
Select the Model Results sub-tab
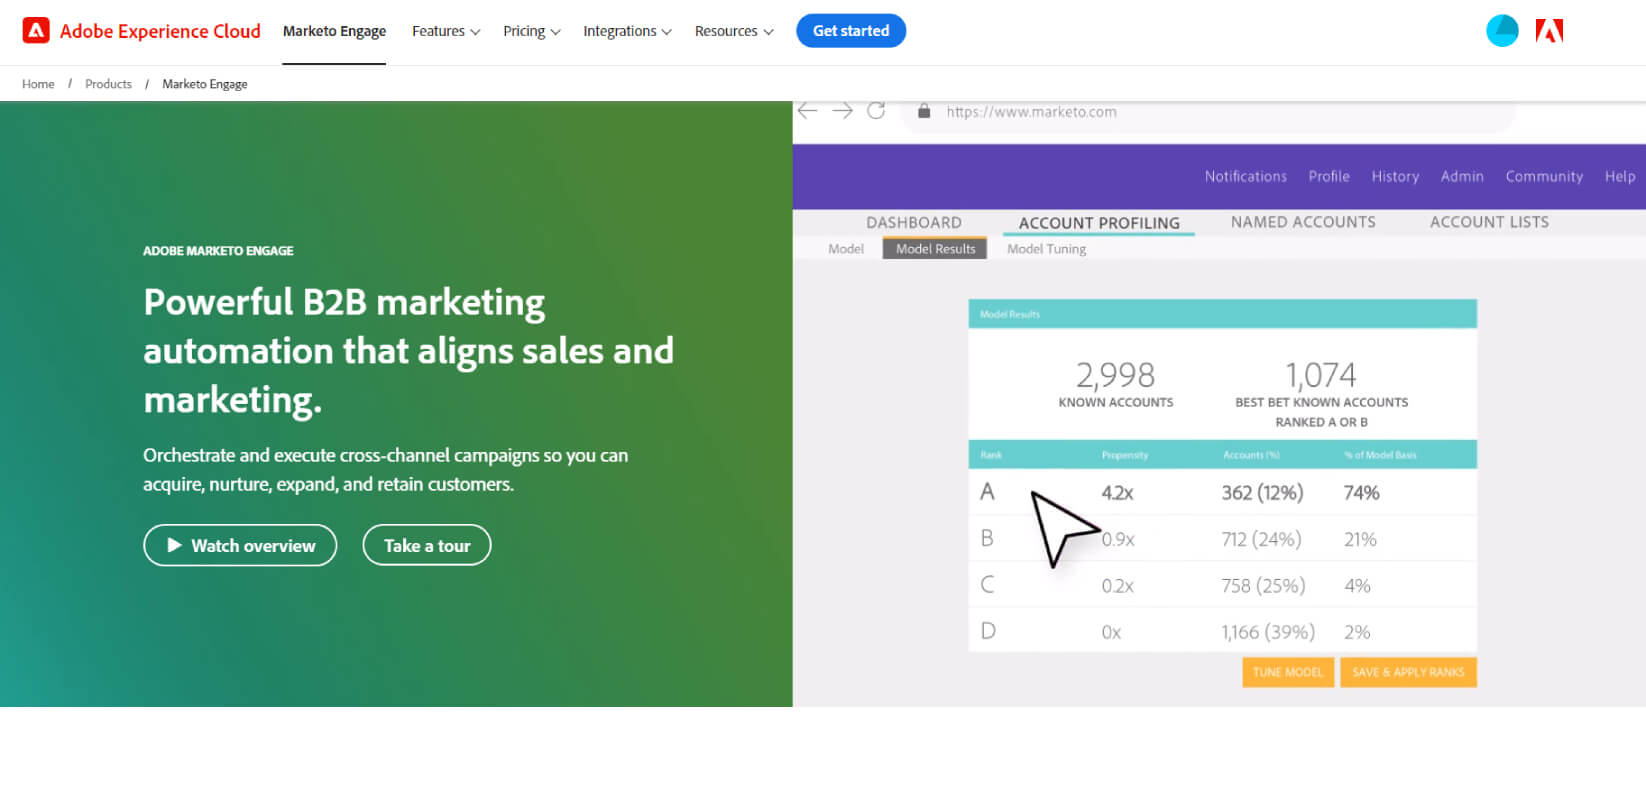click(x=935, y=248)
